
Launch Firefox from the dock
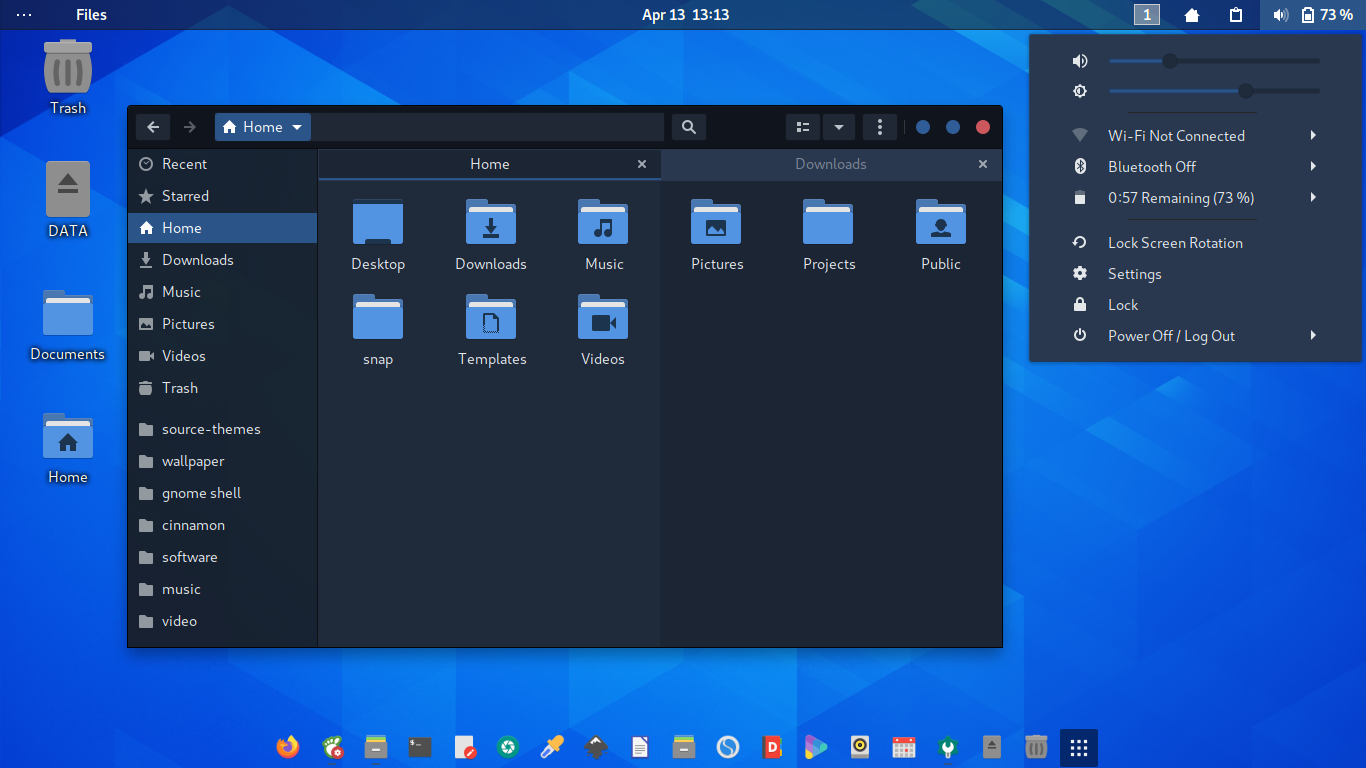point(288,747)
